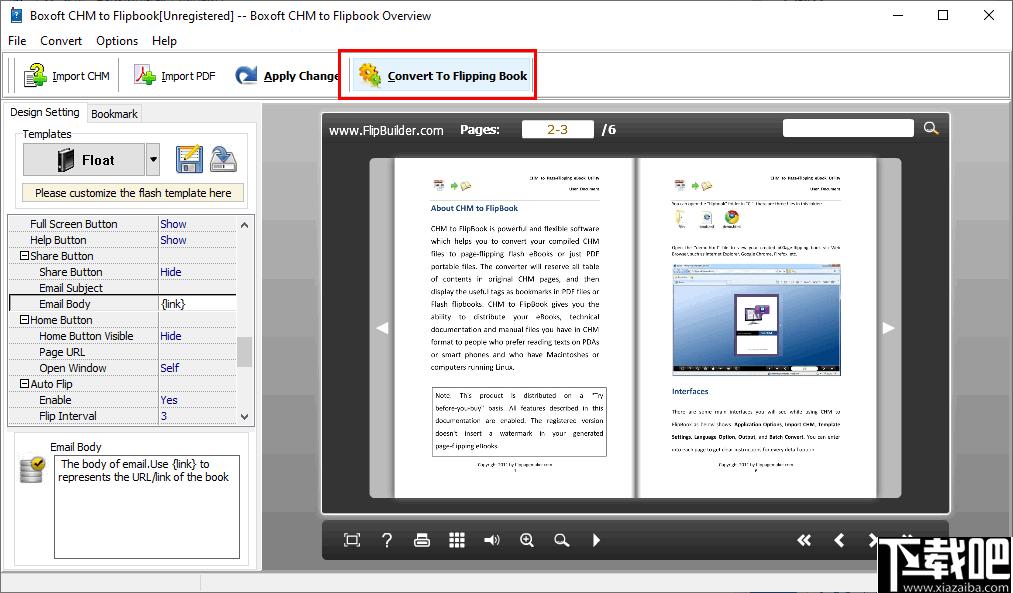Viewport: 1013px width, 593px height.
Task: Click the property list scroll up arrow
Action: (244, 224)
